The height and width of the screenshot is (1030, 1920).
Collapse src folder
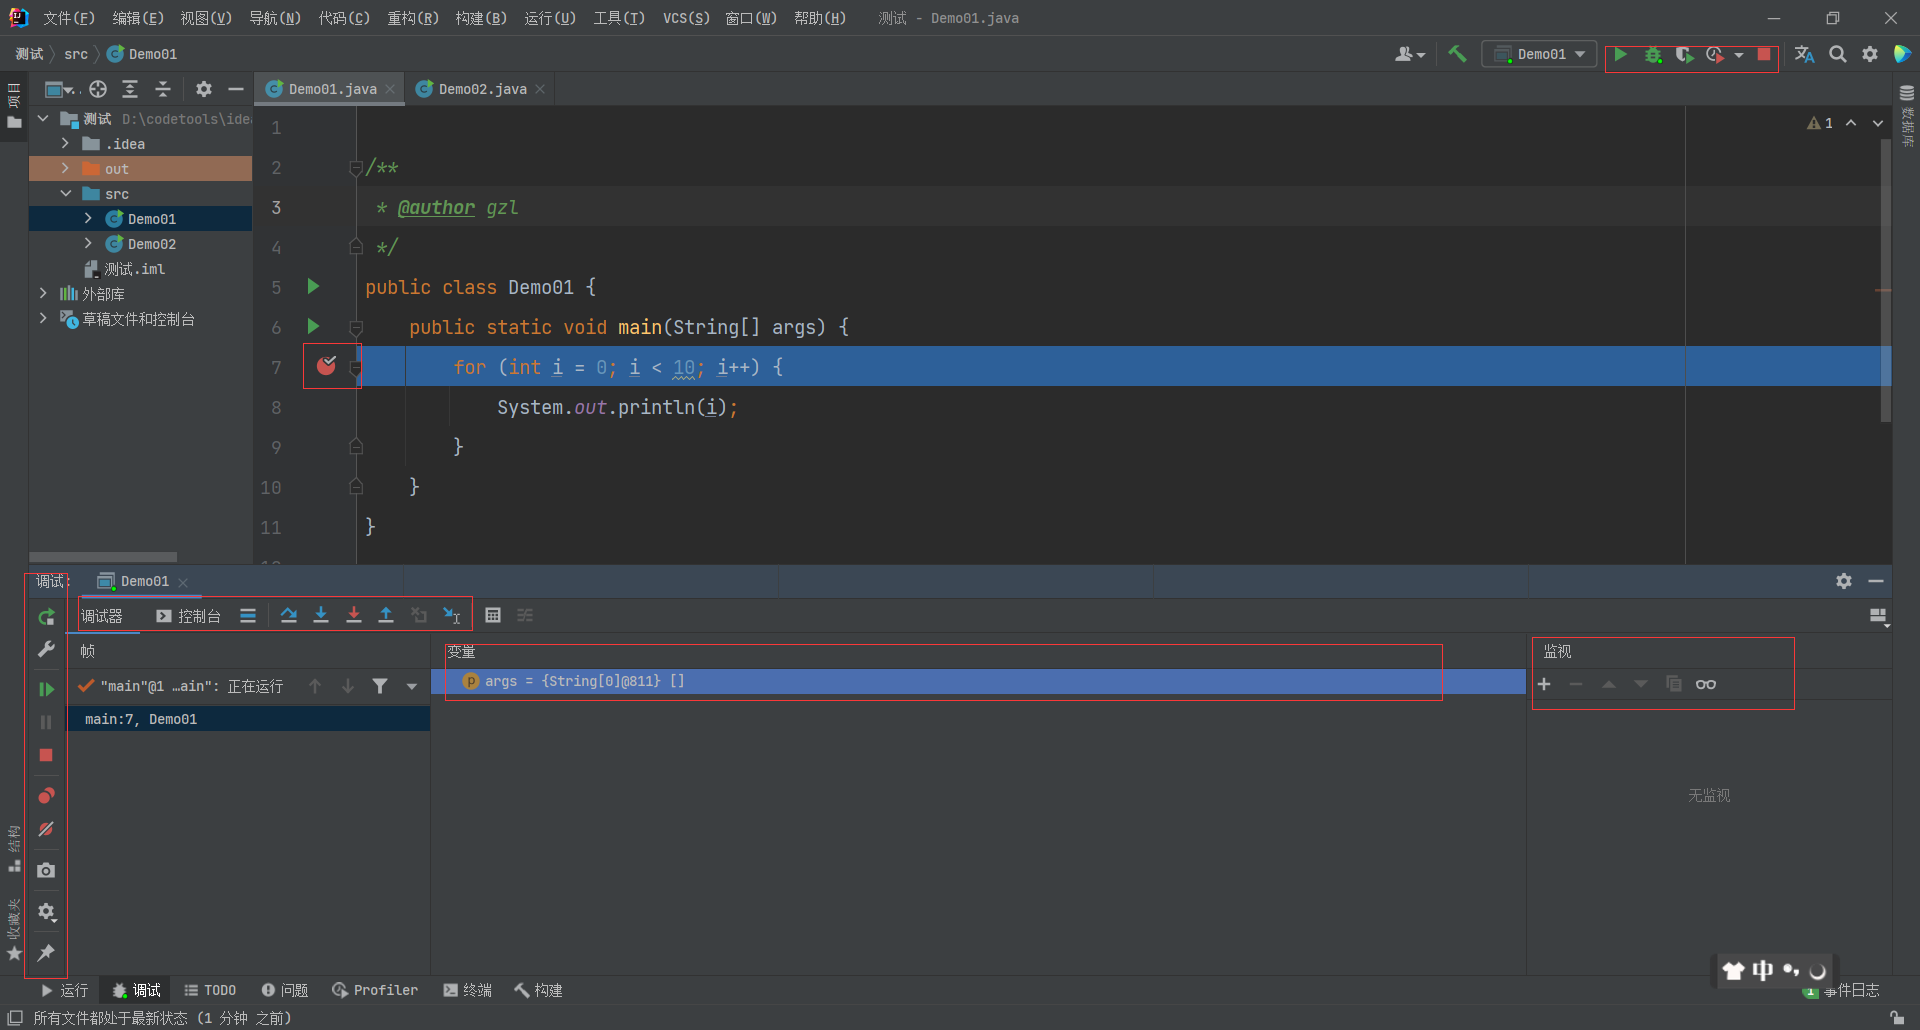click(65, 194)
